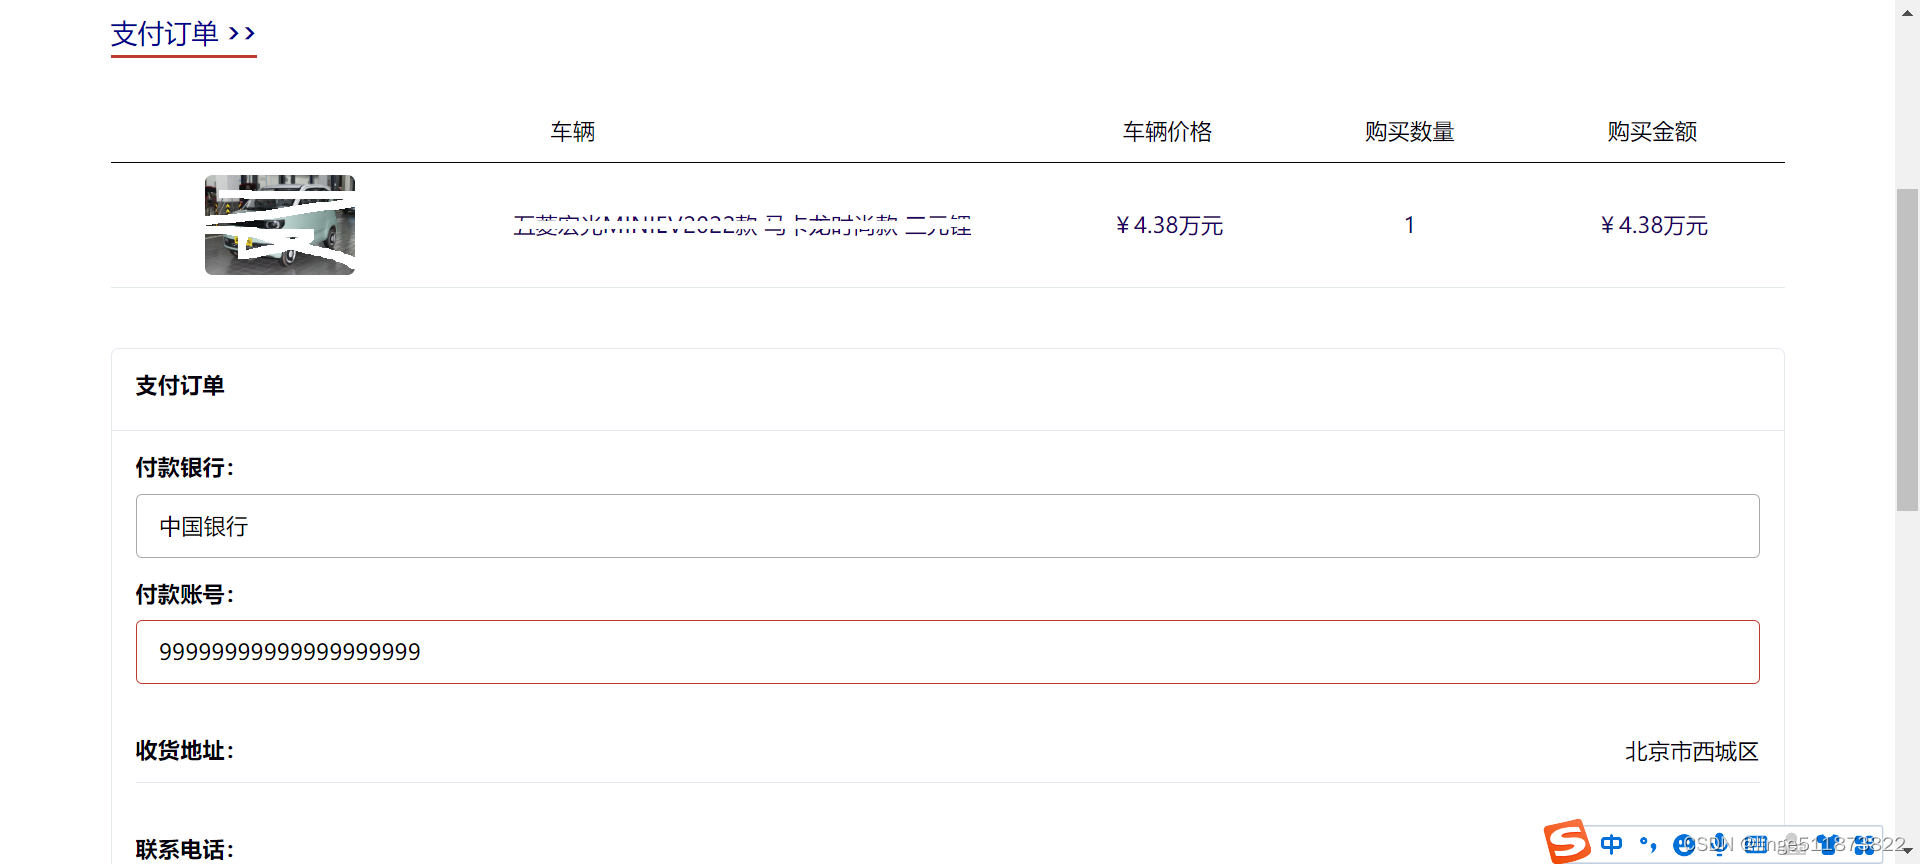Open the emoji smiley icon in IME bar
The height and width of the screenshot is (864, 1920).
[1684, 844]
